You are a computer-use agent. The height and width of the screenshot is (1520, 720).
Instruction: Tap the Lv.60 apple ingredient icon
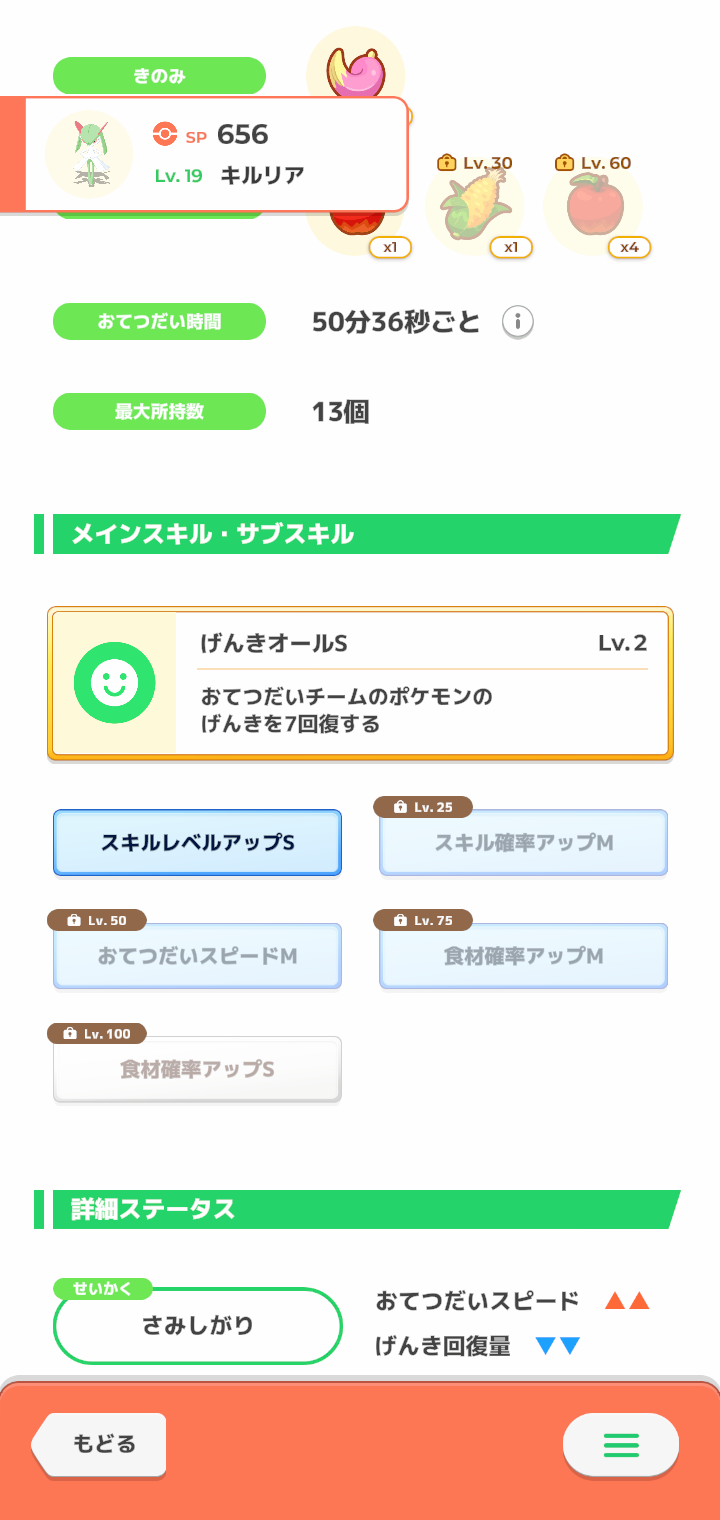coord(595,207)
